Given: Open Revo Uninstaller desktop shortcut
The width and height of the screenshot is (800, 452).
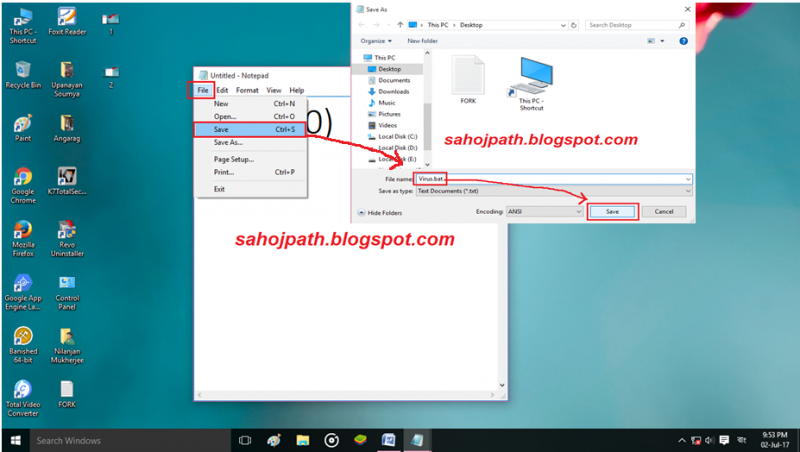Looking at the screenshot, I should 67,239.
